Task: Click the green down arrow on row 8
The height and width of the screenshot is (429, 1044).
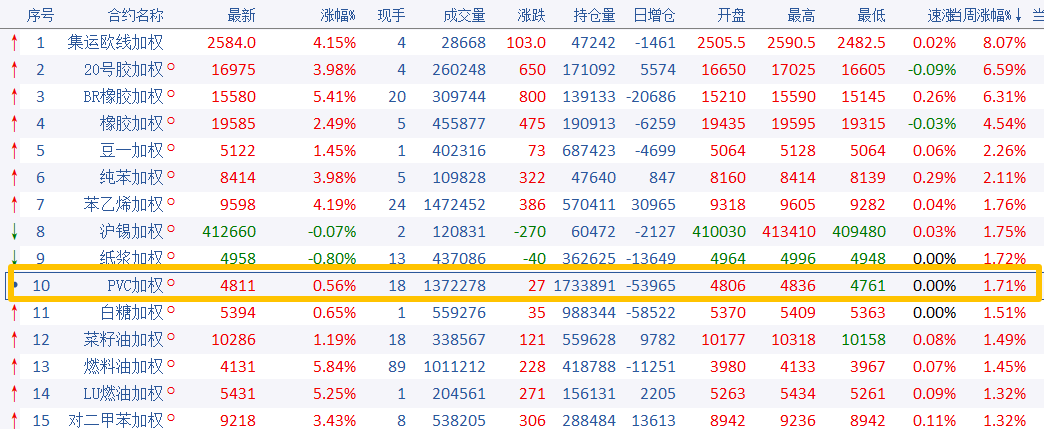Action: (14, 232)
